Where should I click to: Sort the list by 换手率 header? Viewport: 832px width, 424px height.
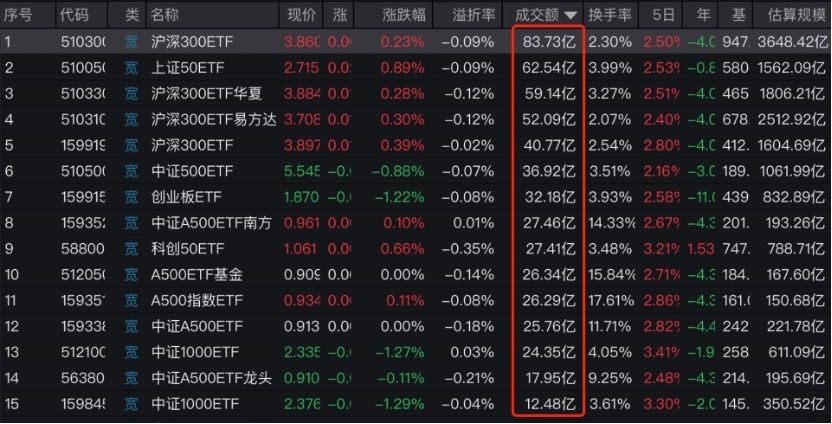click(610, 15)
